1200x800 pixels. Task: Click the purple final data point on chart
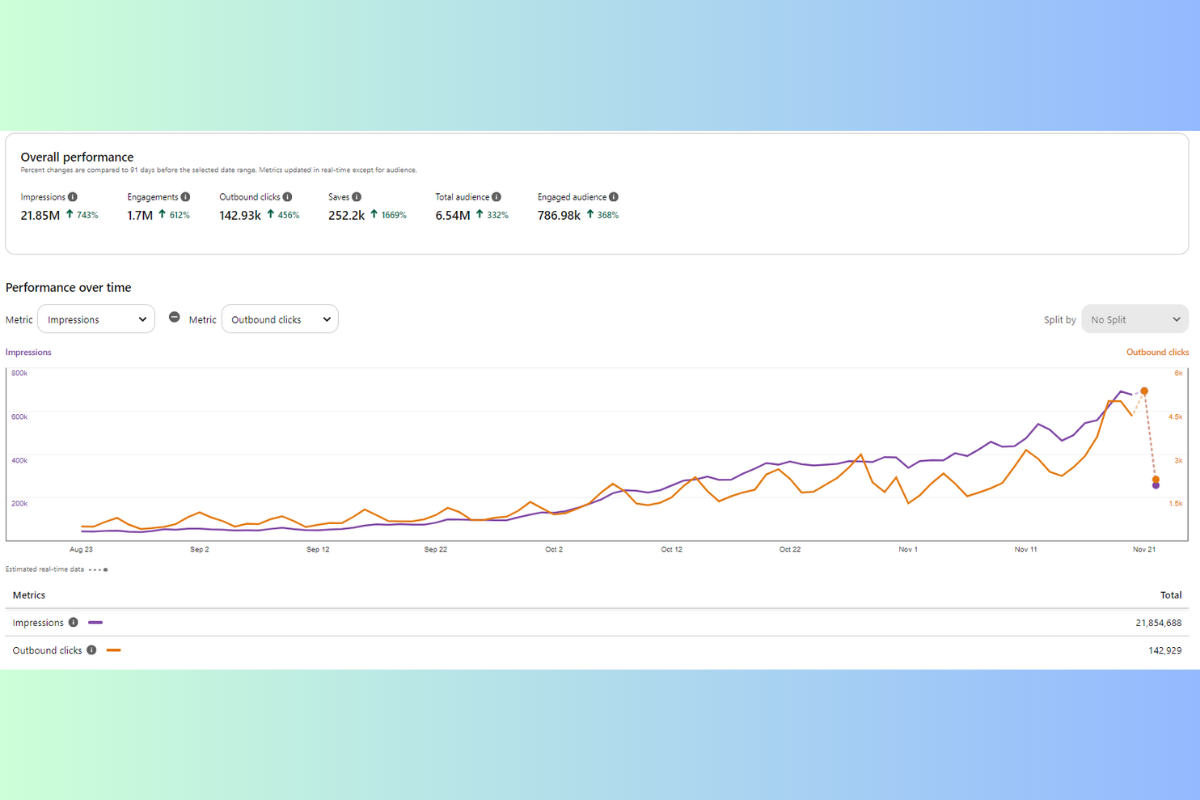point(1156,485)
